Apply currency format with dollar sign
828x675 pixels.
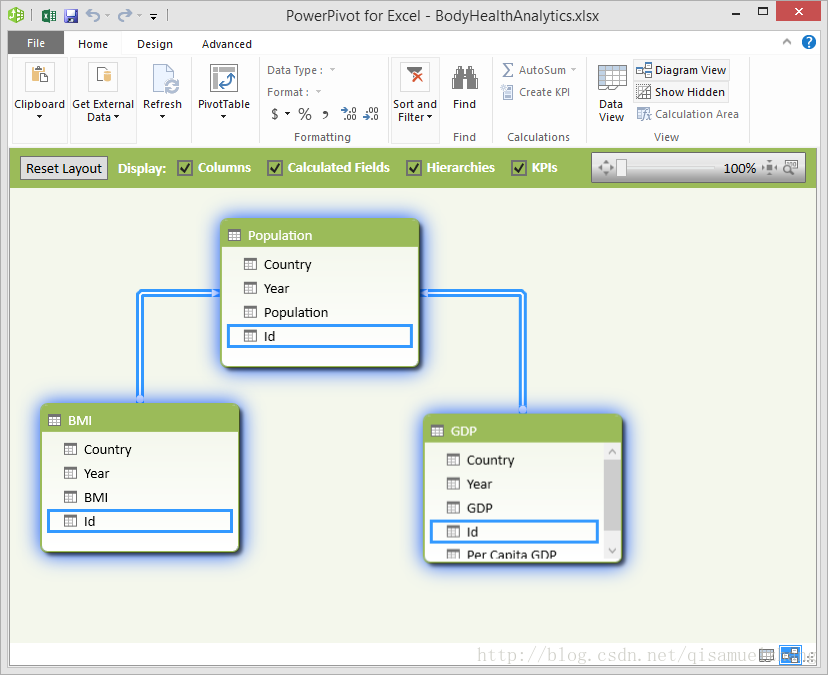275,114
